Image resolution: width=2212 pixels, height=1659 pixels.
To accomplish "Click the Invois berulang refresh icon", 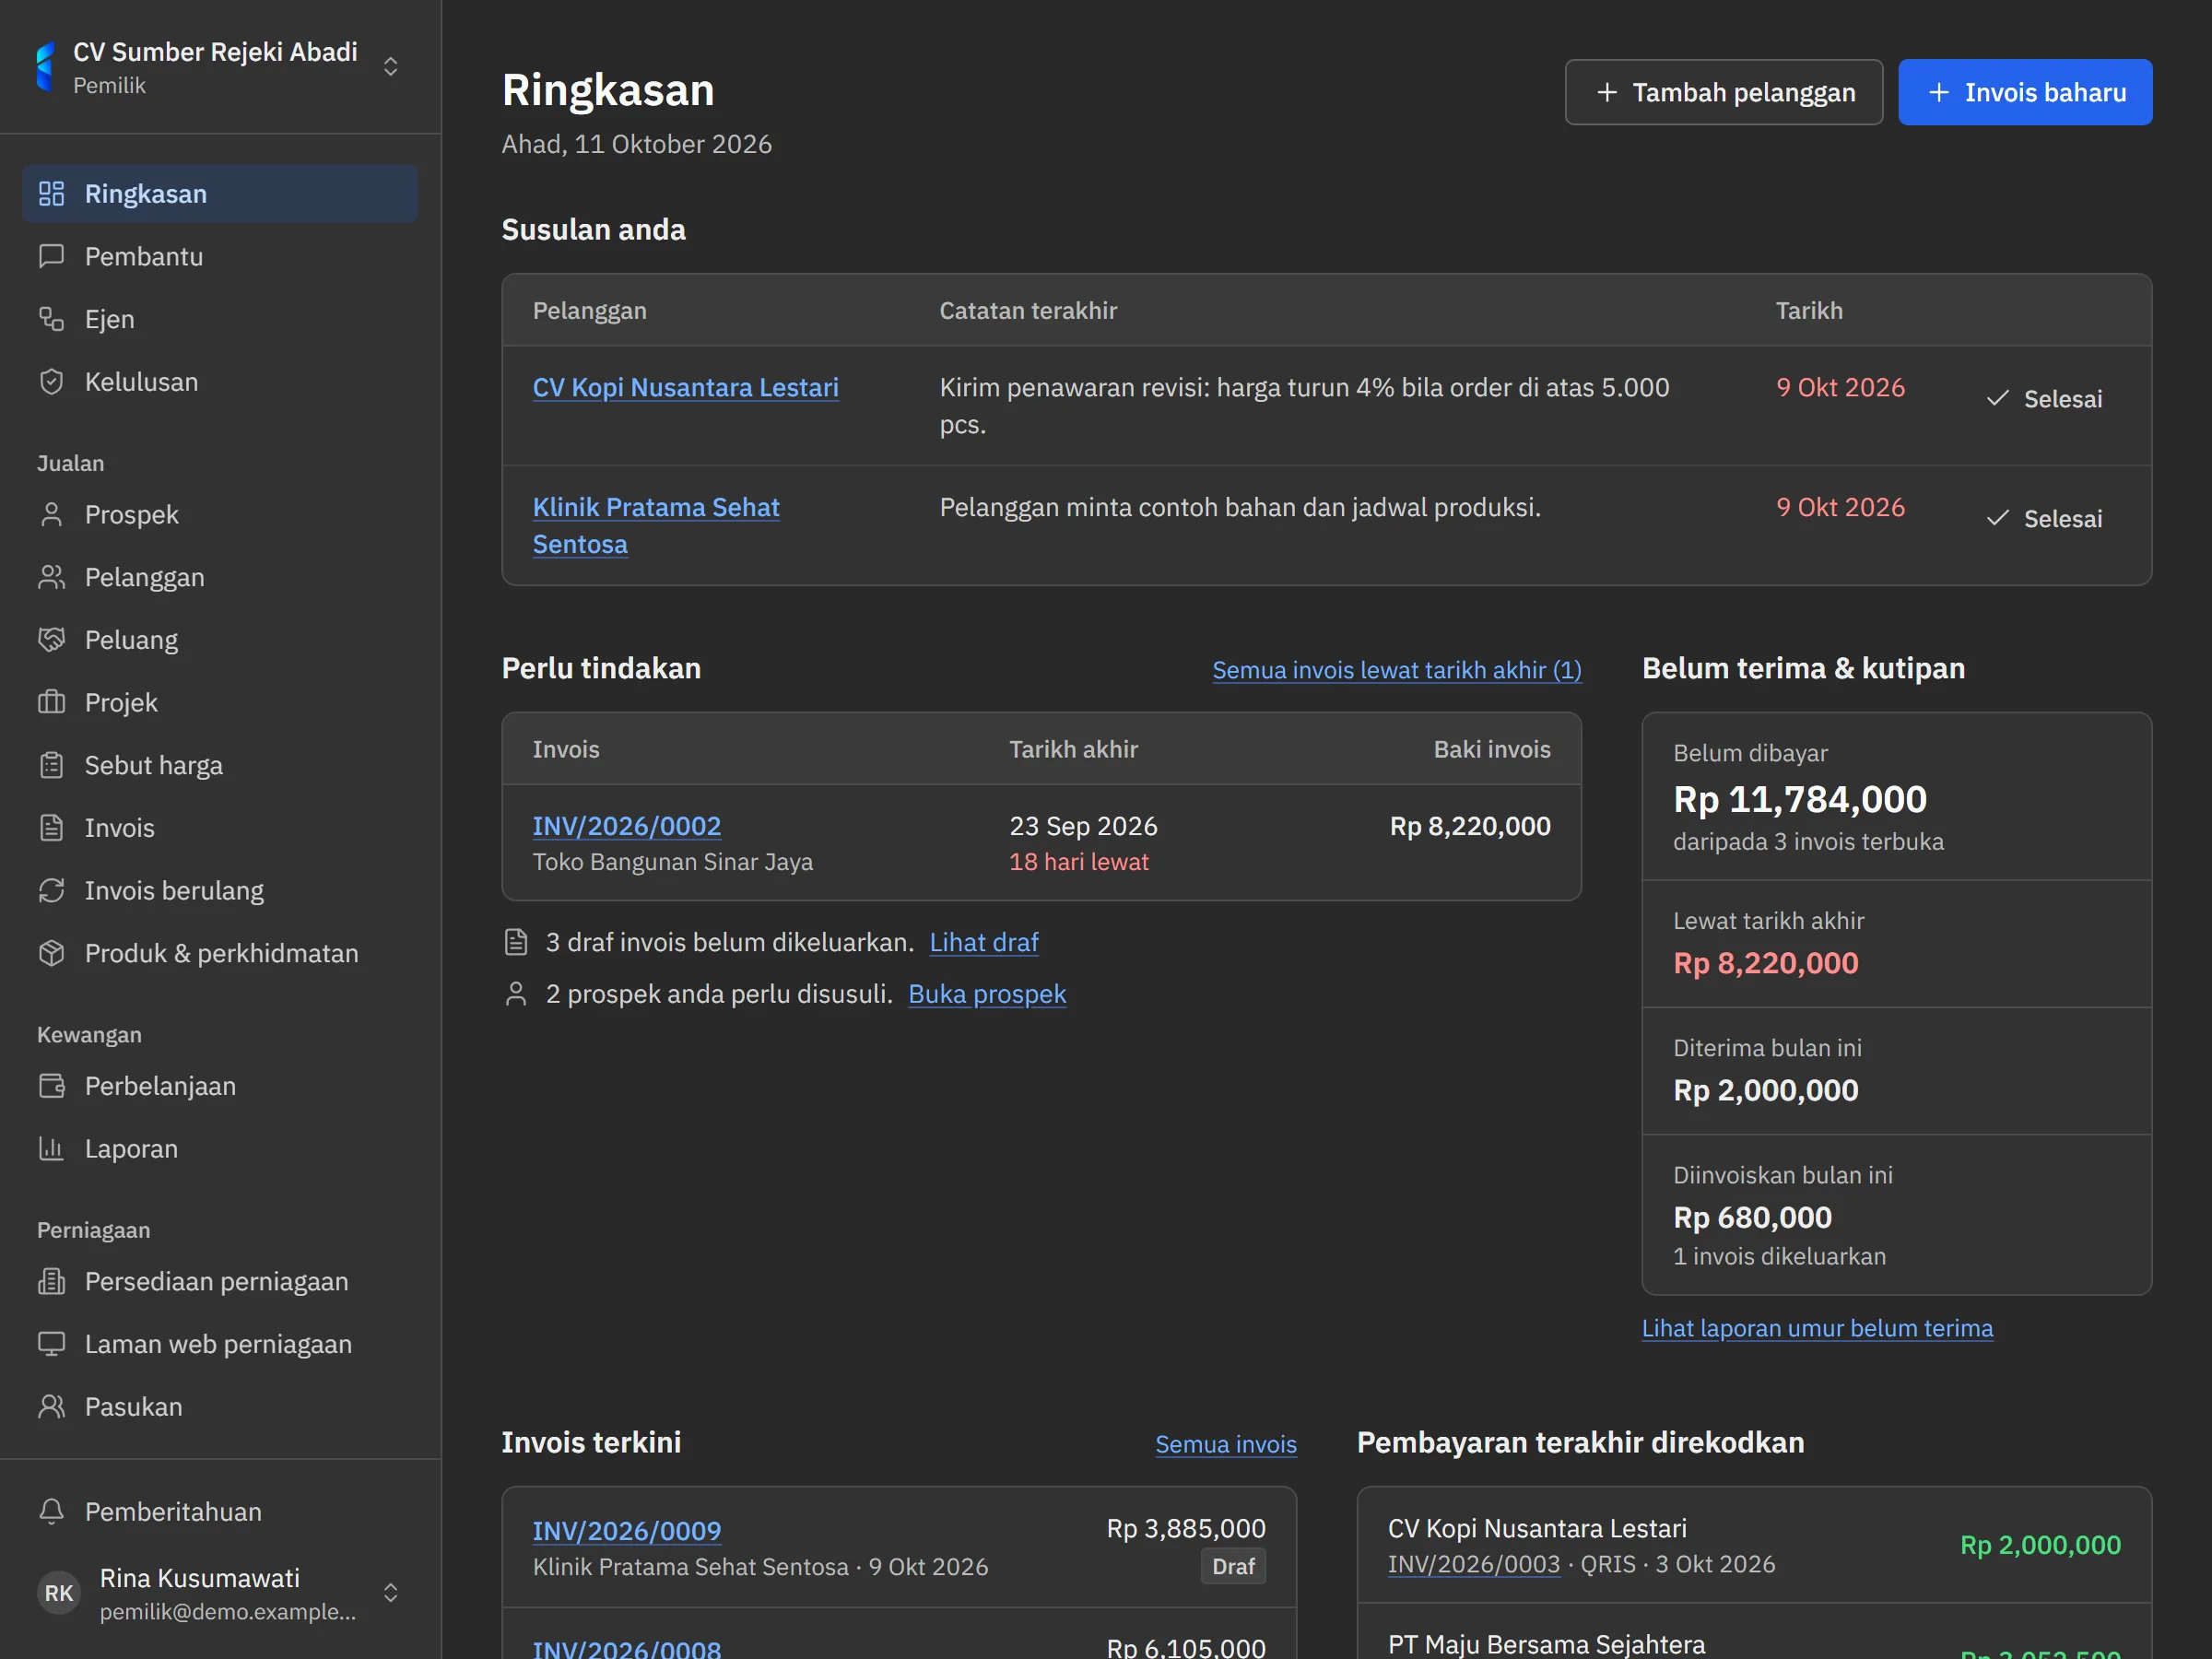I will 51,890.
